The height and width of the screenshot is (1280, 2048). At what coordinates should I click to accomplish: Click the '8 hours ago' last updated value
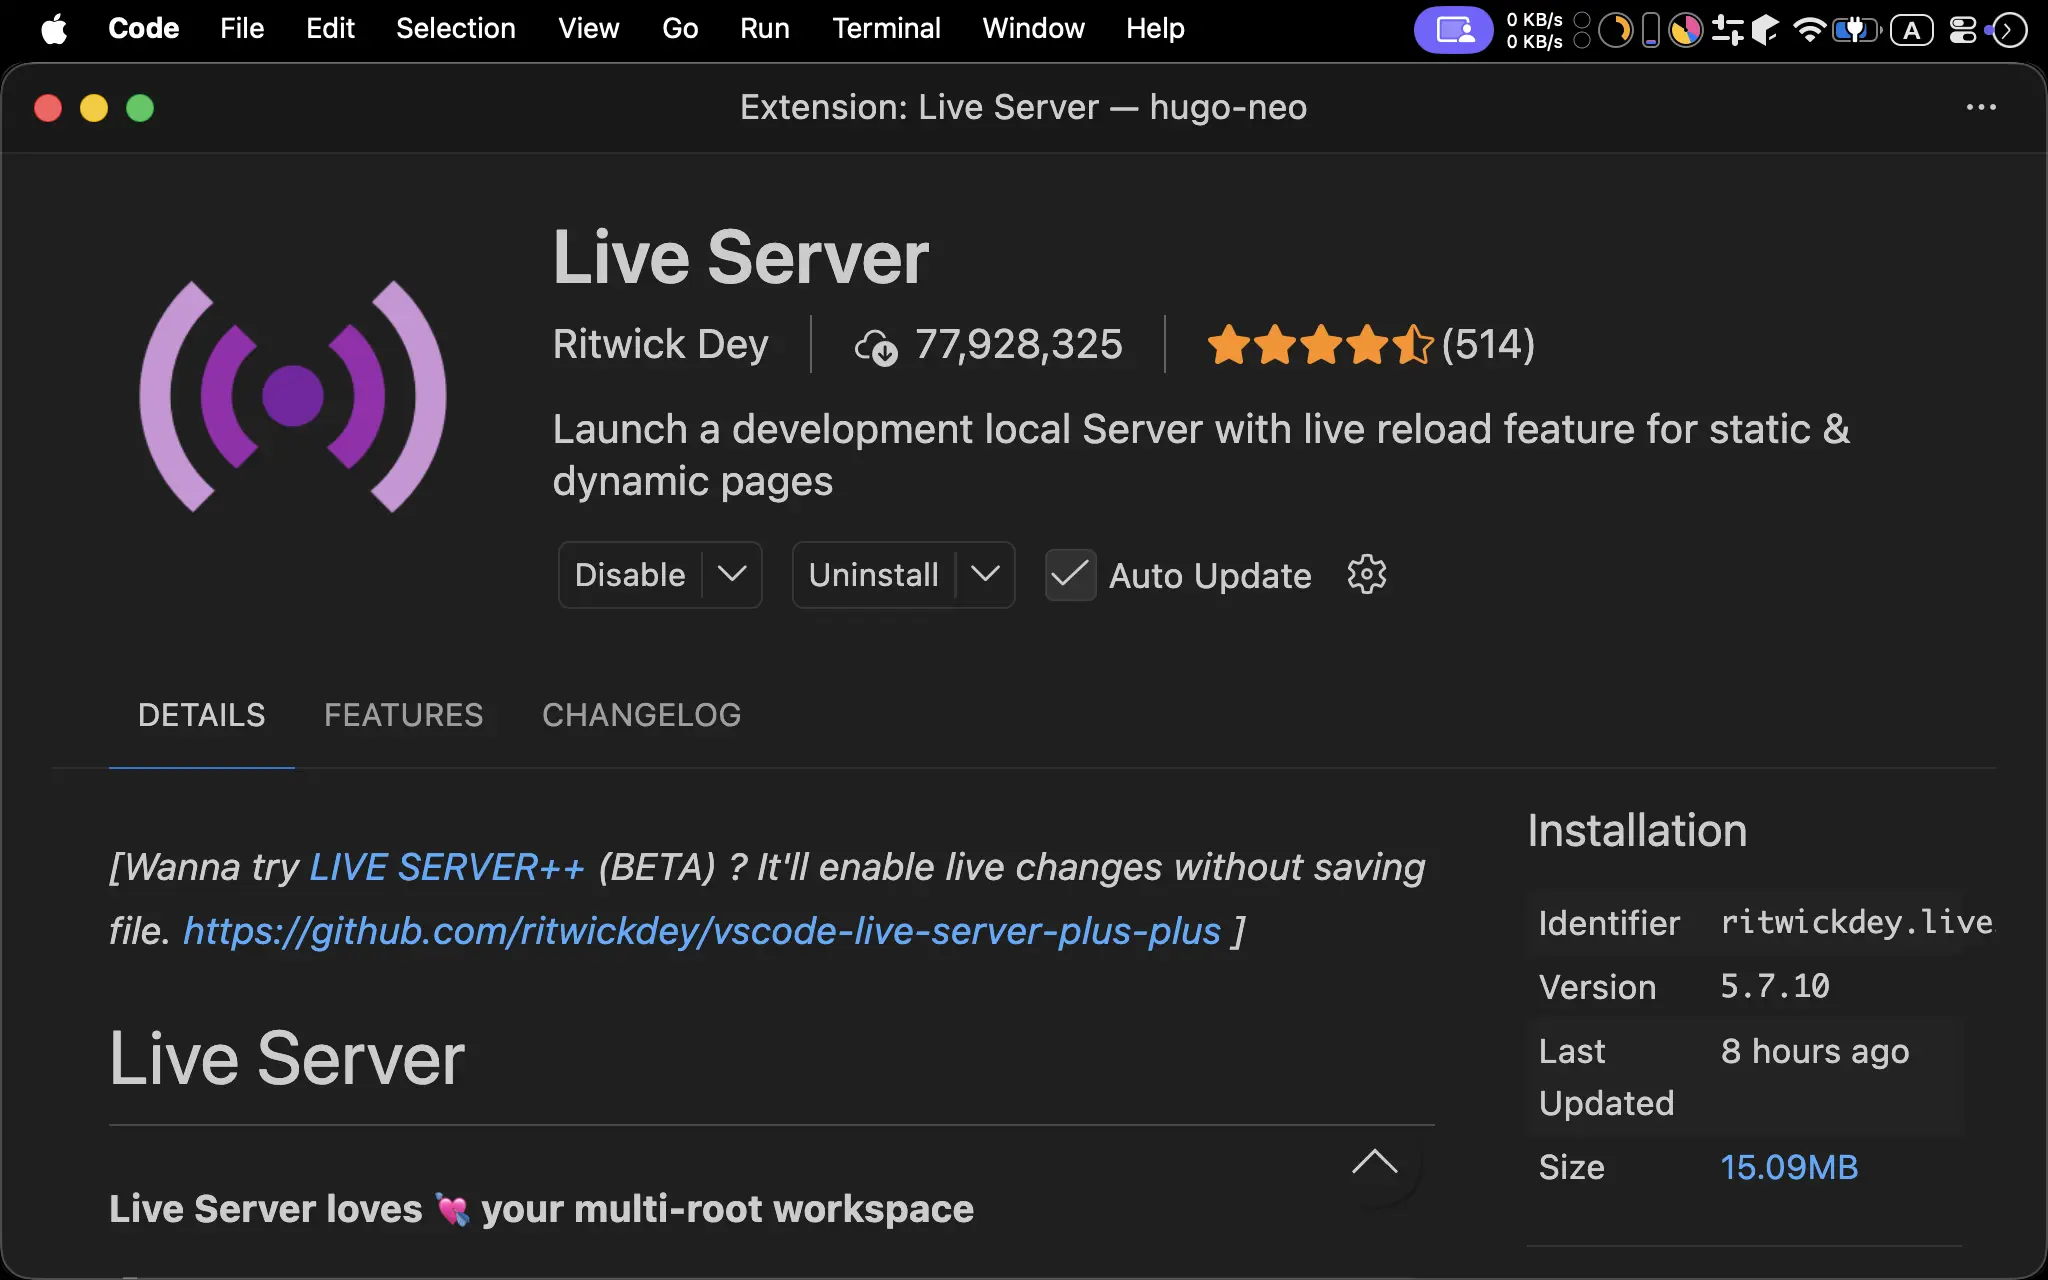click(x=1815, y=1052)
